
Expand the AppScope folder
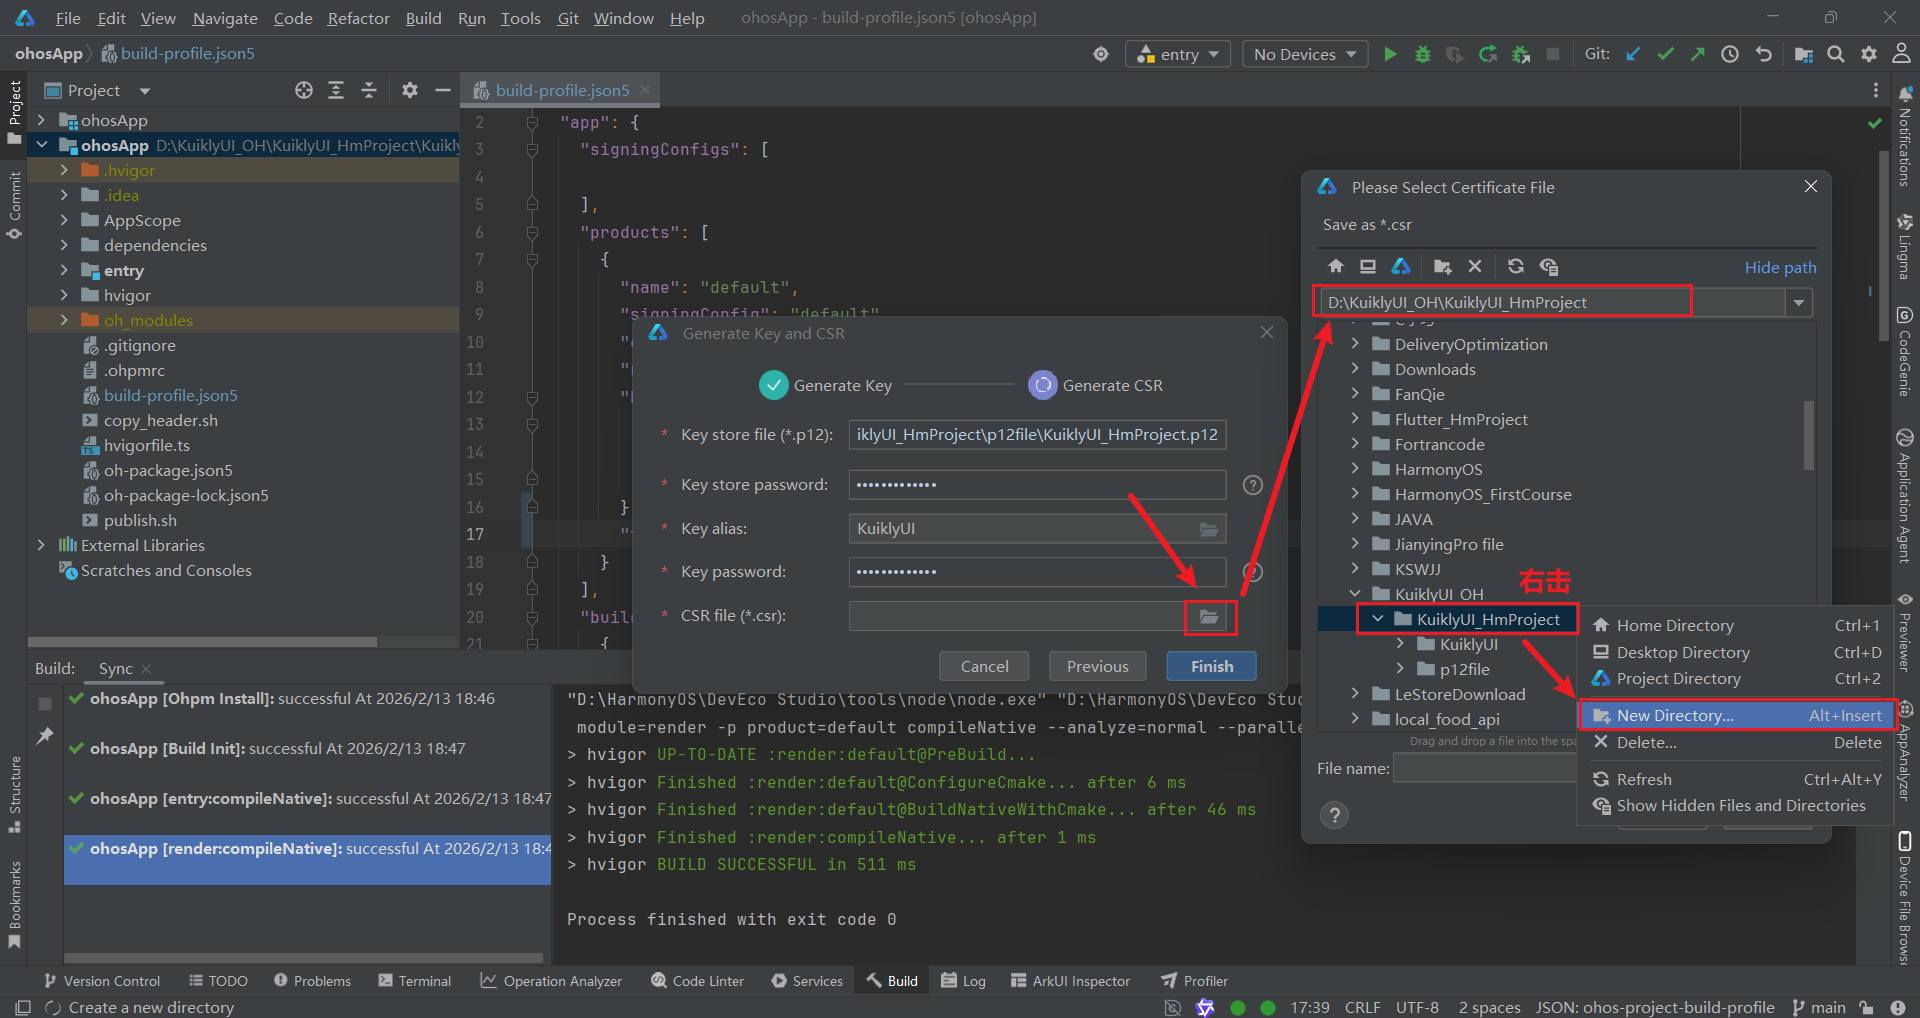pos(64,220)
